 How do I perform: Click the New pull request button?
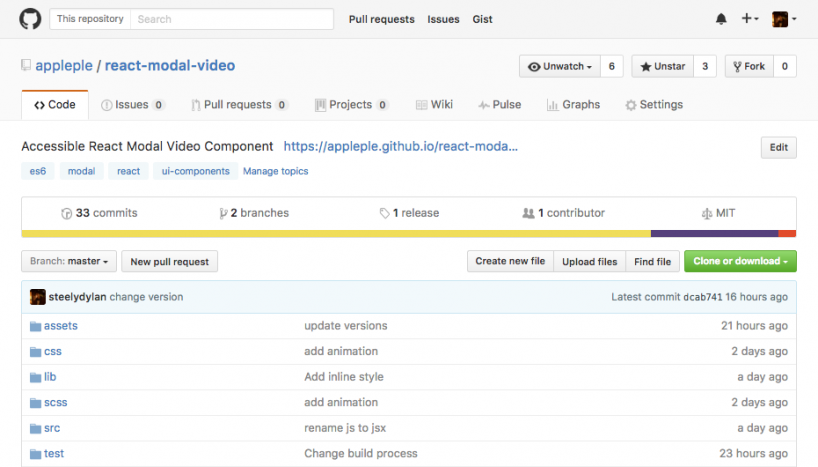169,261
